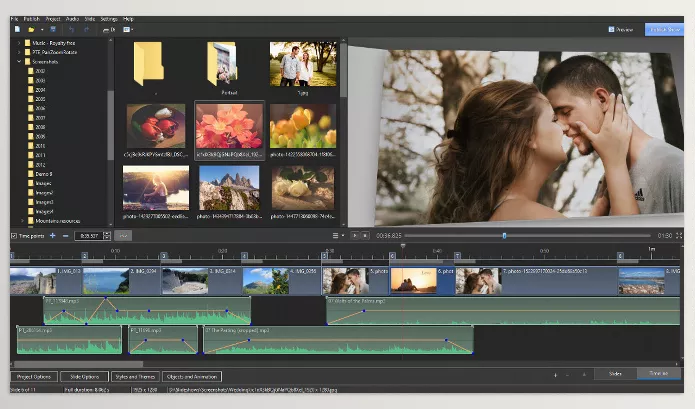The height and width of the screenshot is (409, 695).
Task: Toggle the Time points checkbox
Action: click(x=14, y=236)
